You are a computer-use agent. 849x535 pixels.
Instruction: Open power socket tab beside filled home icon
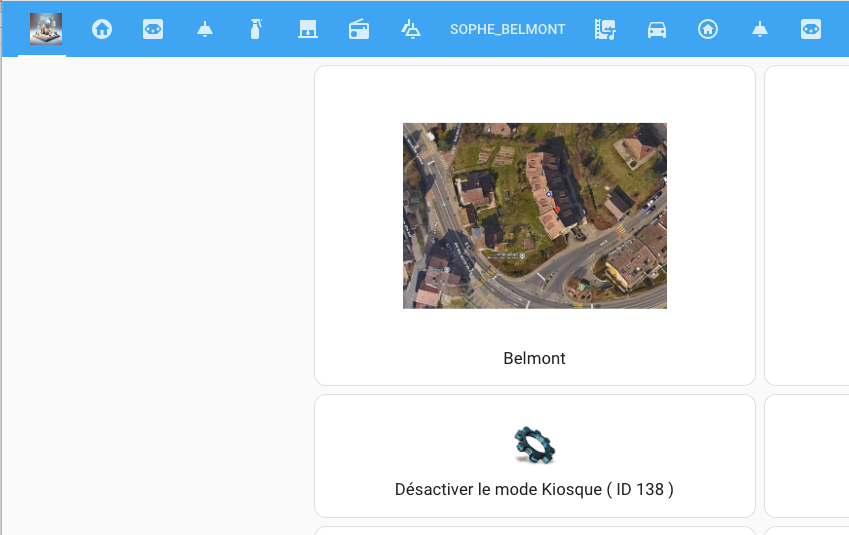coord(153,29)
